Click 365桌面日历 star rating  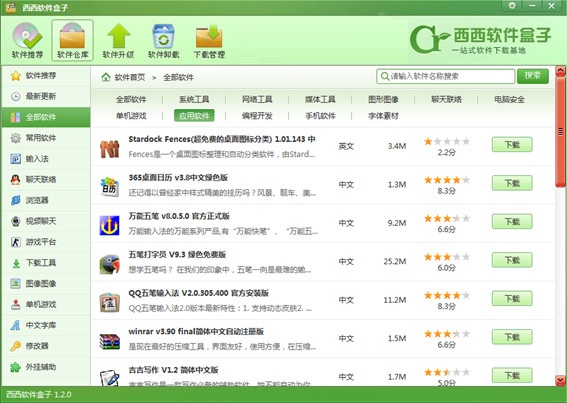pos(447,180)
